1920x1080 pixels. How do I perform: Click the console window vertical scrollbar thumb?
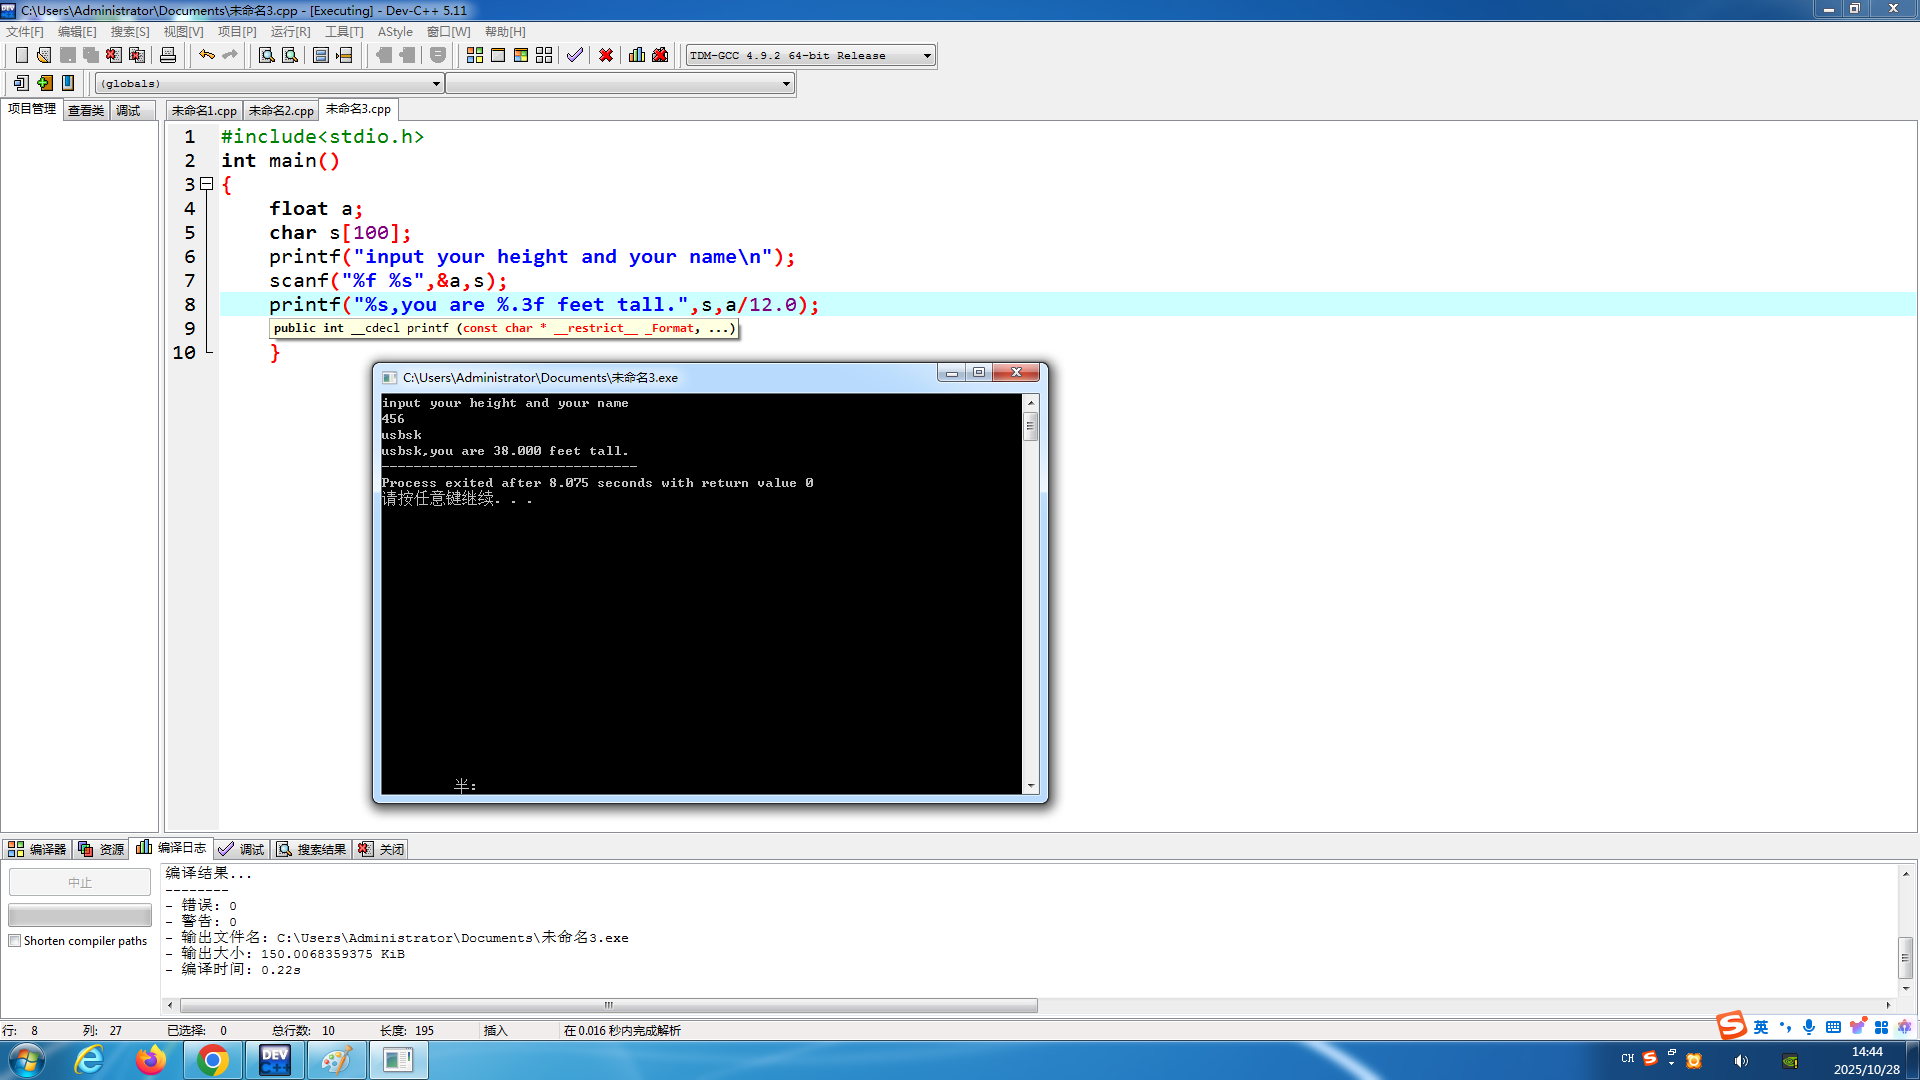[1030, 427]
